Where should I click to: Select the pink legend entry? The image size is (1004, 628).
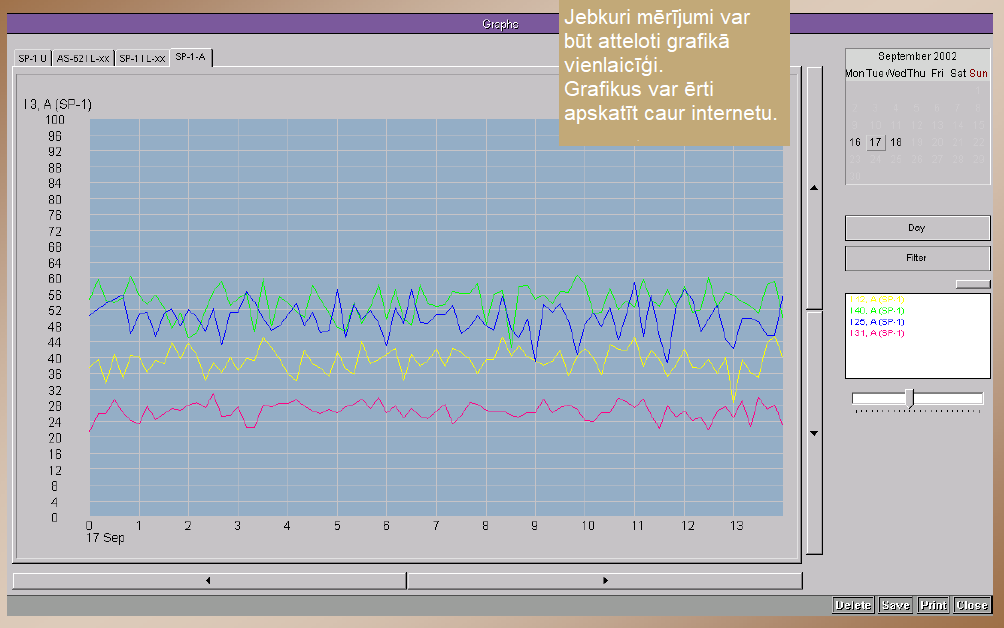click(877, 333)
